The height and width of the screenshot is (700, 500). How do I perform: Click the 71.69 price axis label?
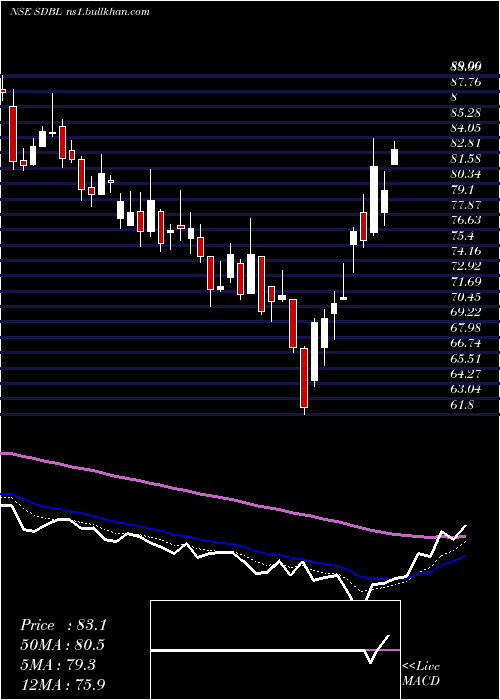[x=466, y=282]
